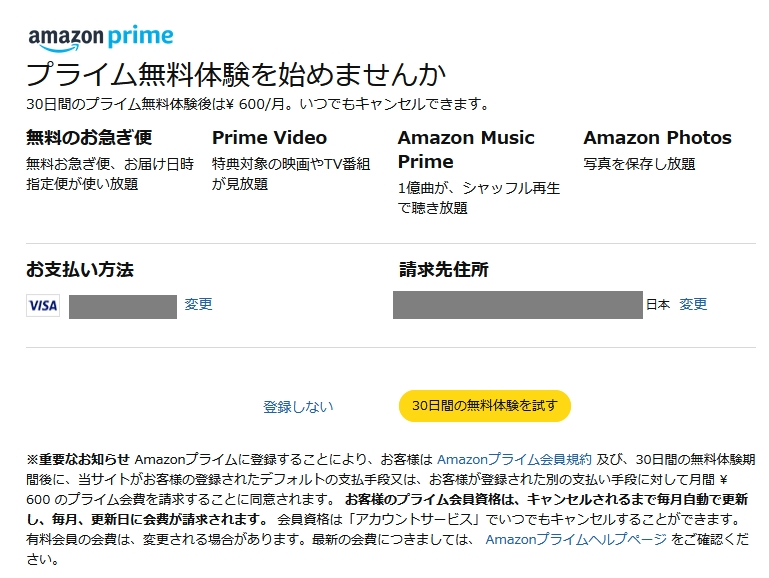Click the Amazon Prime logo

[100, 38]
